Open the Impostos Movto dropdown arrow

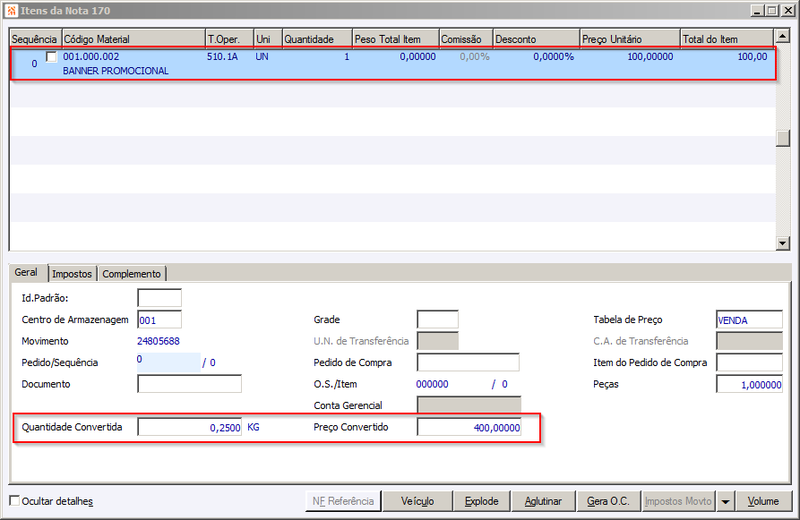pos(725,501)
